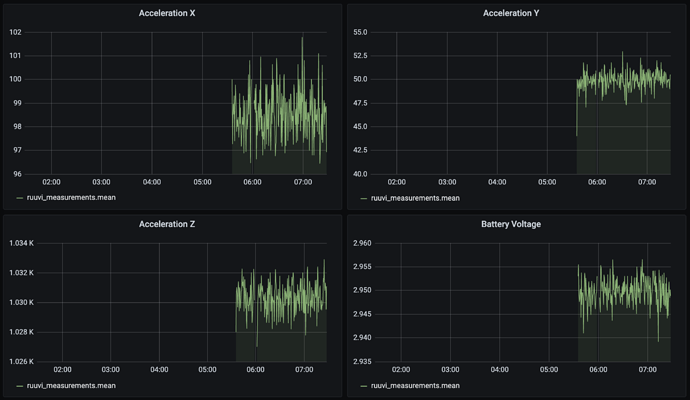Image resolution: width=690 pixels, height=400 pixels.
Task: Toggle ruuvi_measurements.mean legend in Battery Voltage
Action: click(415, 385)
